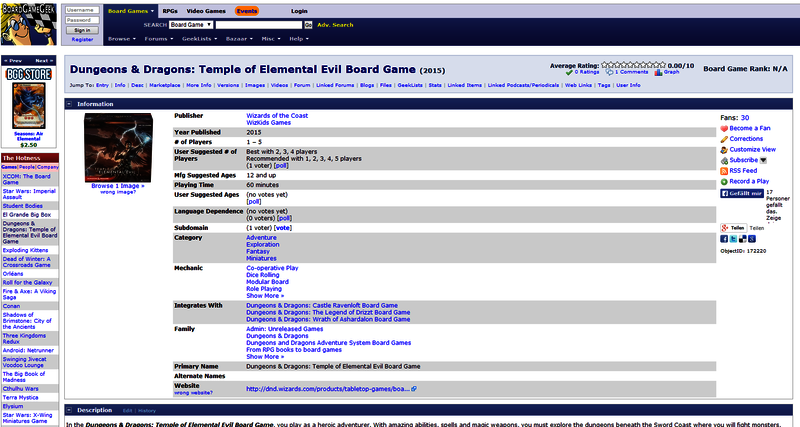Open the Wizards of the Coast publisher link
This screenshot has width=800, height=427.
pyautogui.click(x=278, y=117)
